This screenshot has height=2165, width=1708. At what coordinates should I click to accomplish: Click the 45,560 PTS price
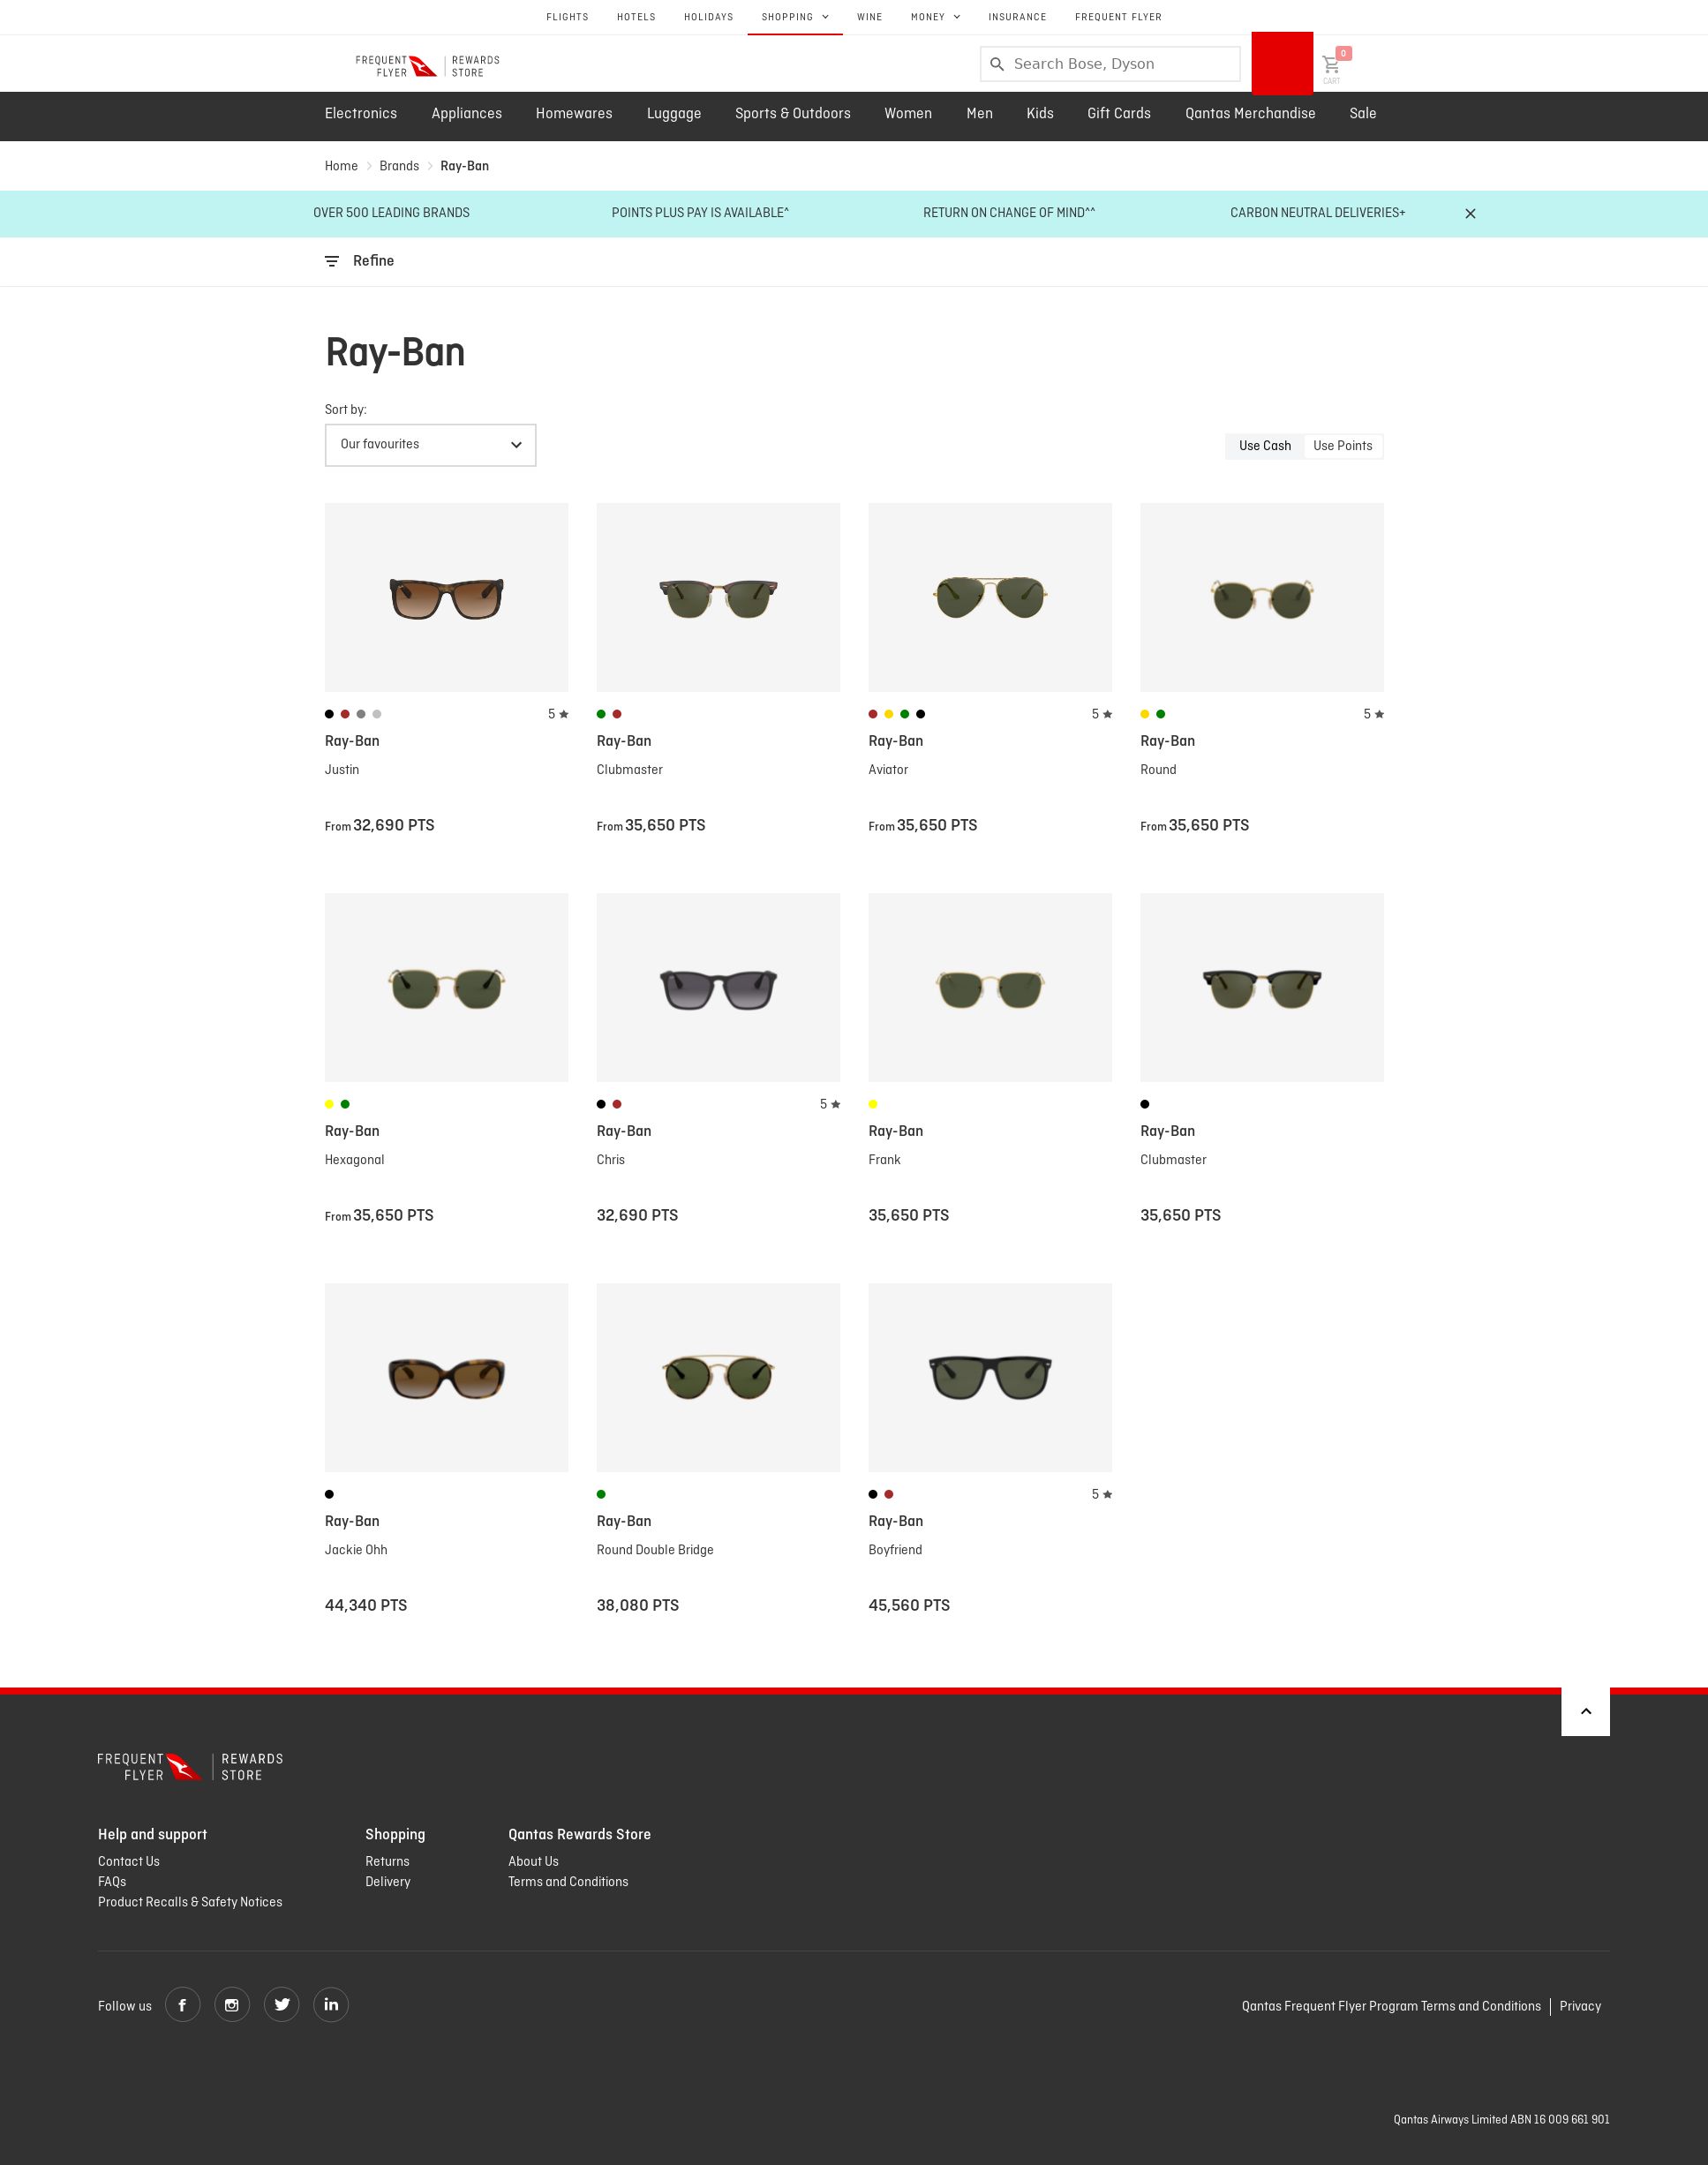[x=909, y=1605]
